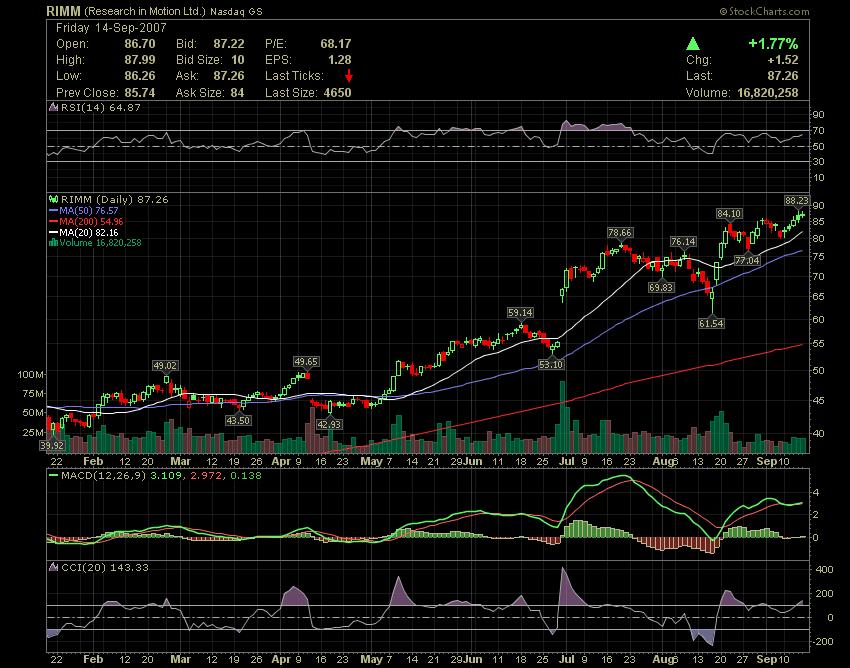Screen dimensions: 850x668
Task: Click the Bid 87.22 value
Action: [229, 43]
